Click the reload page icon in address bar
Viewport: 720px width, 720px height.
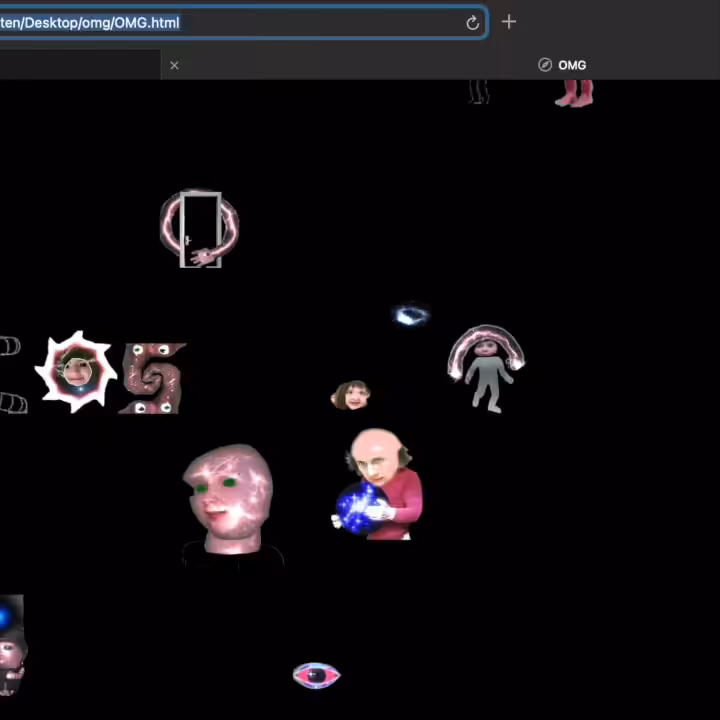pos(472,22)
